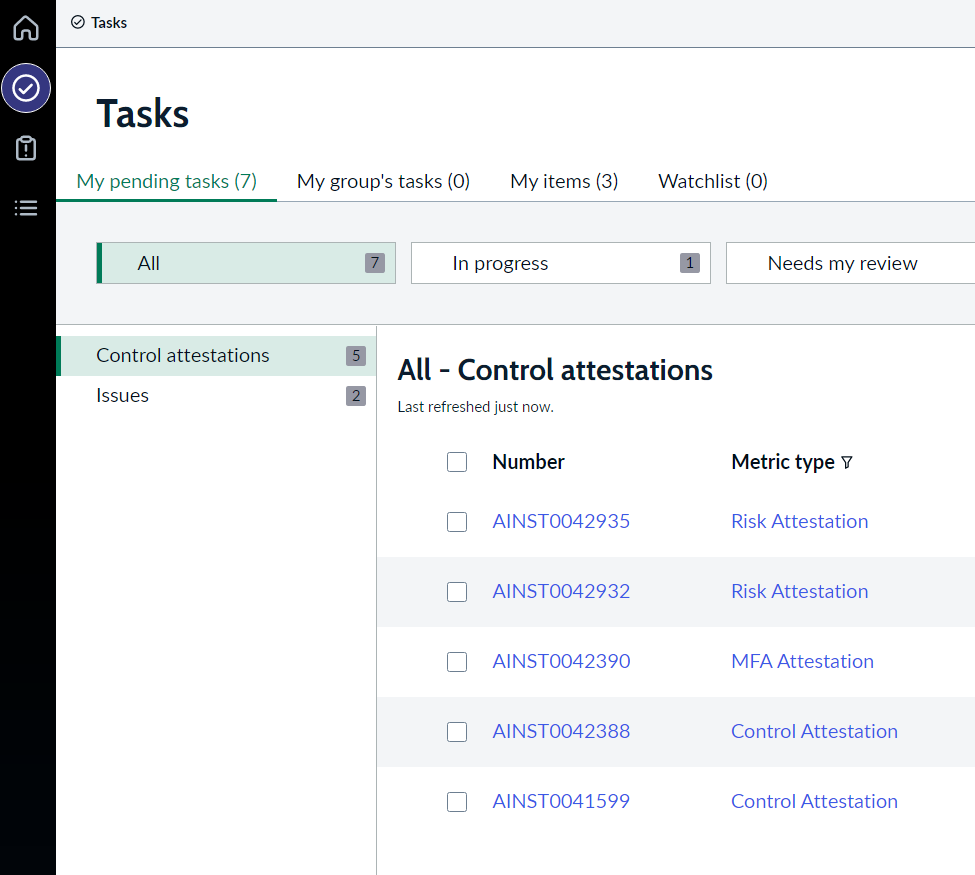
Task: Check the select-all checkbox in the table header
Action: pos(457,462)
